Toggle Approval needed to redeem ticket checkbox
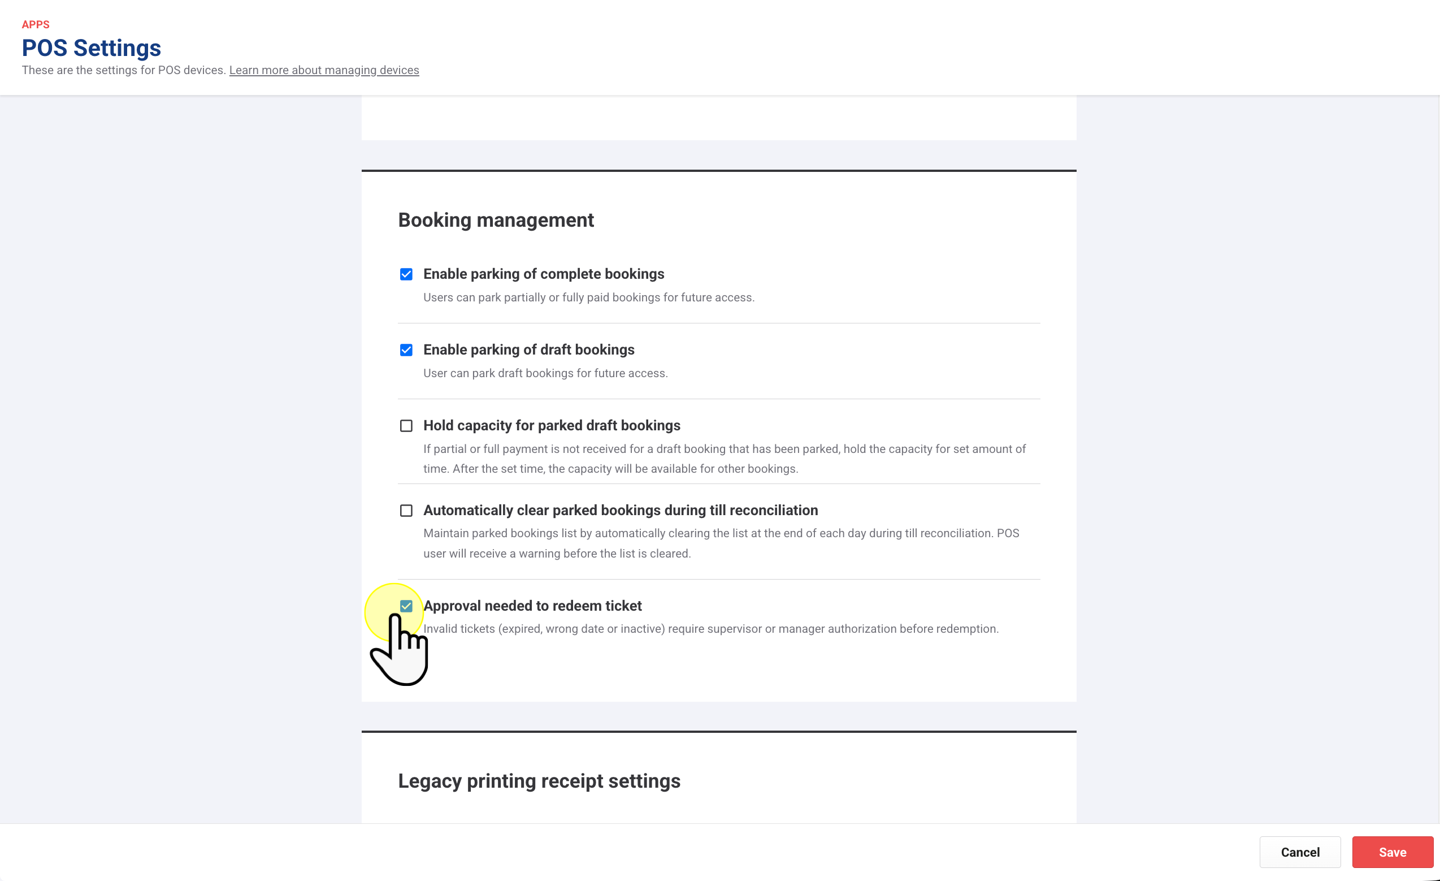Image resolution: width=1440 pixels, height=881 pixels. [x=406, y=606]
